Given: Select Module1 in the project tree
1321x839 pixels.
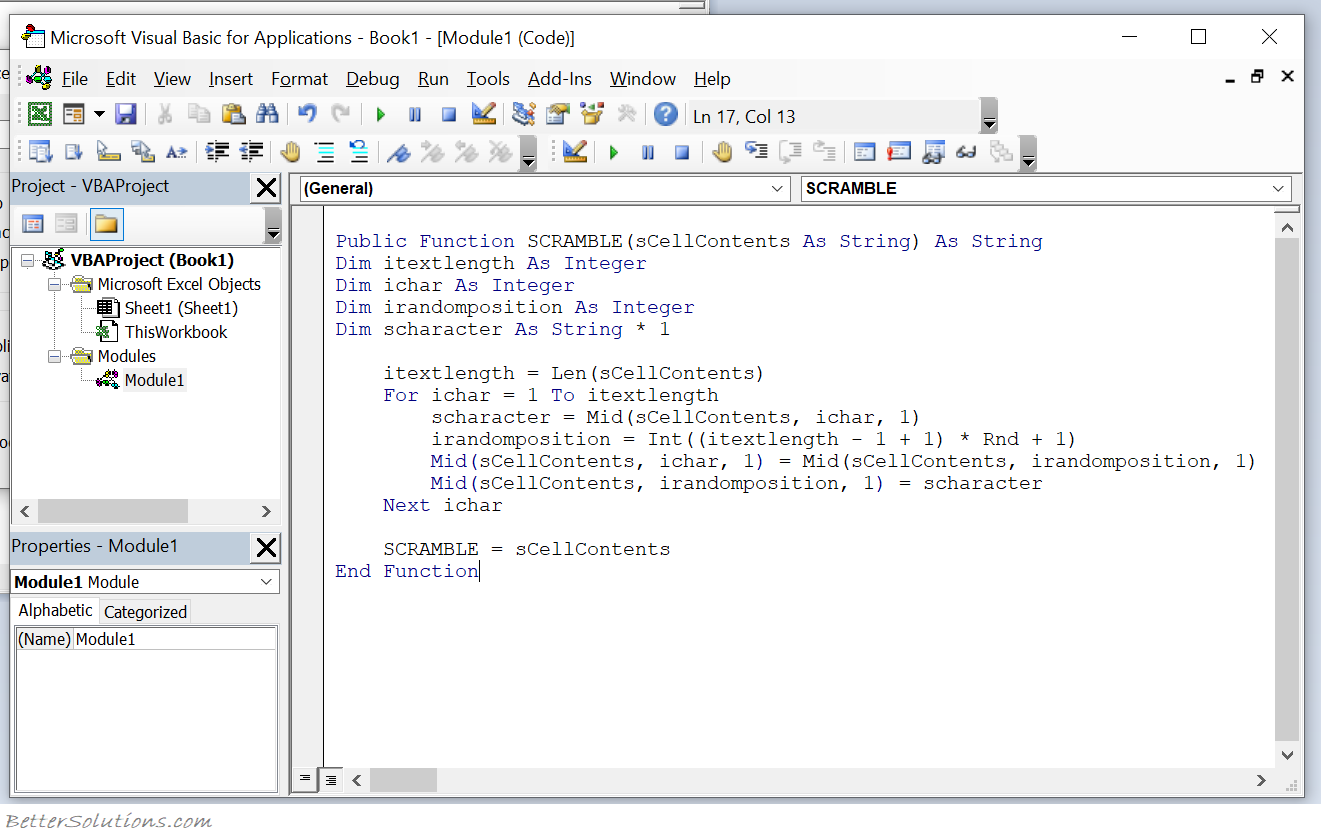Looking at the screenshot, I should click(x=154, y=380).
